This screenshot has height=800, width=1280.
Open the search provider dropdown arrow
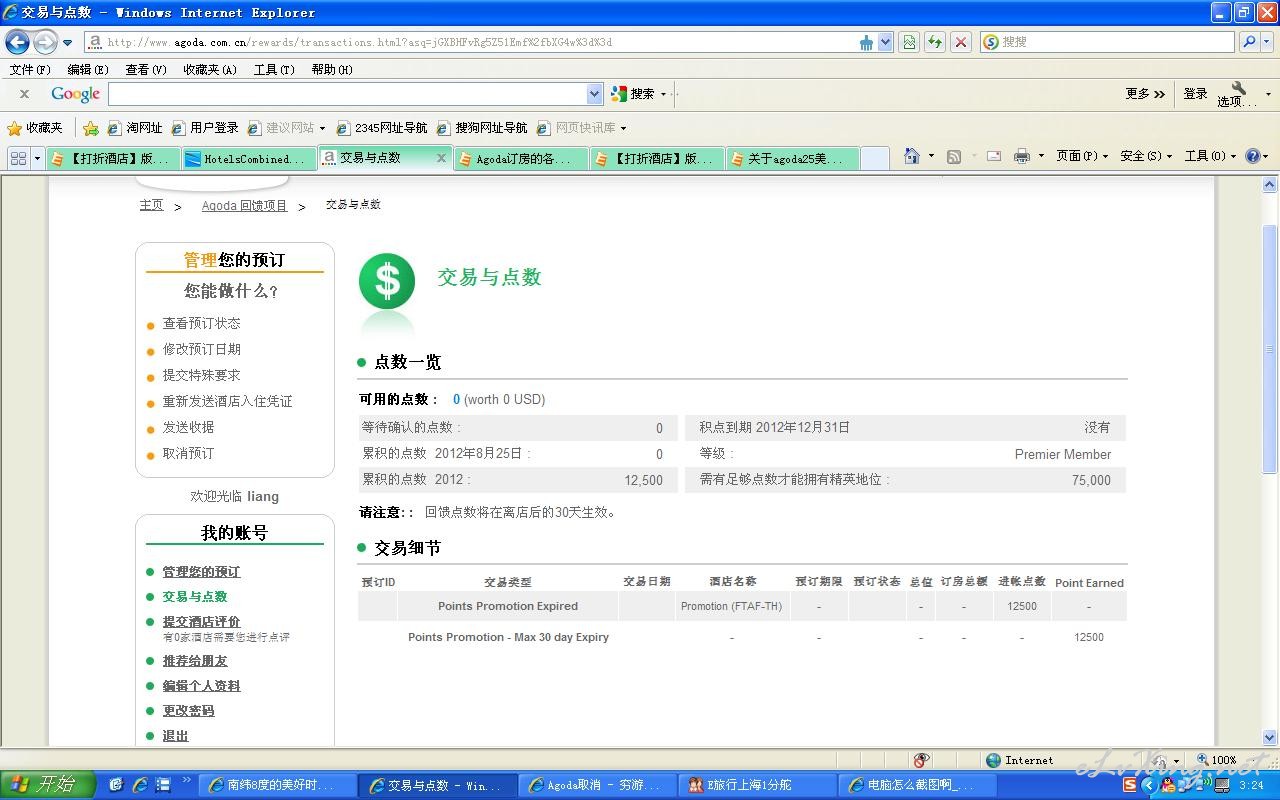click(1267, 42)
